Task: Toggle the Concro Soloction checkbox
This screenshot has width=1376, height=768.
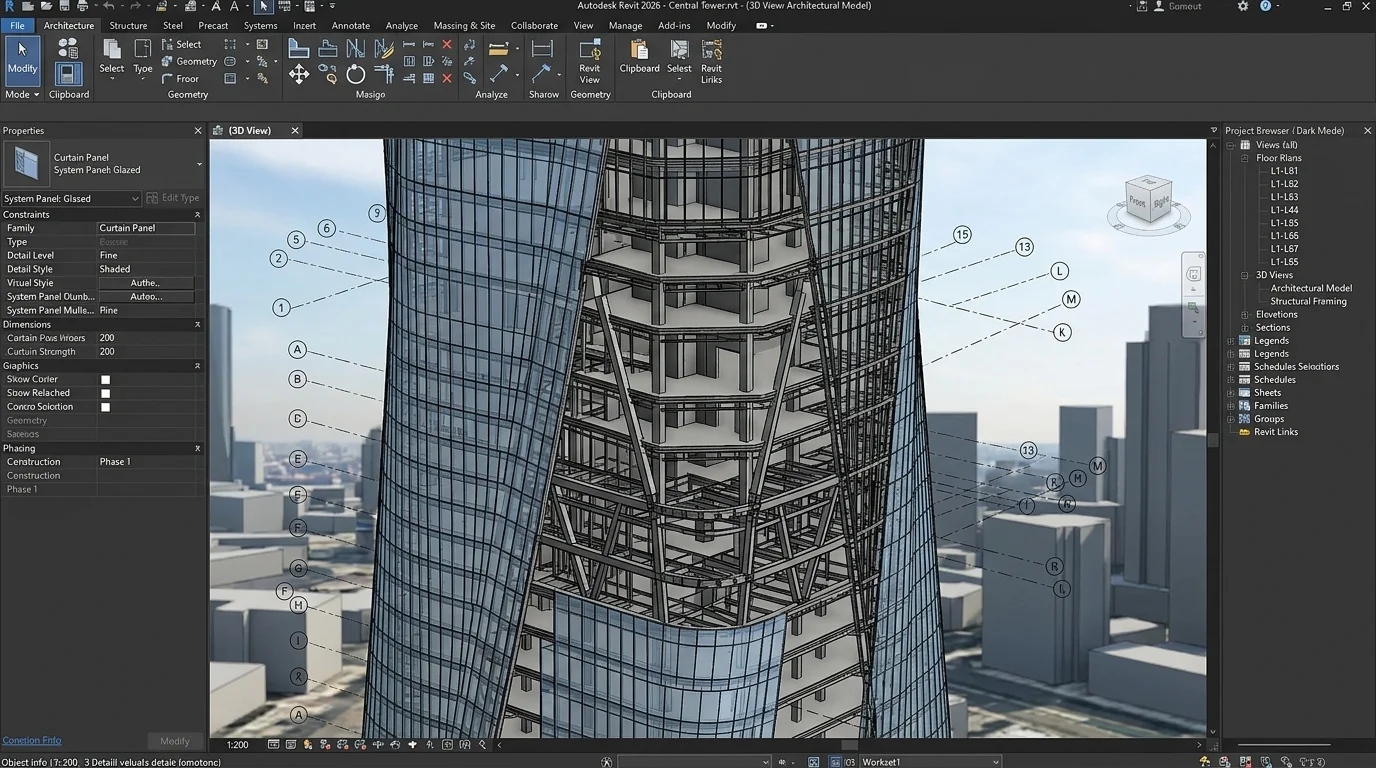Action: 105,407
